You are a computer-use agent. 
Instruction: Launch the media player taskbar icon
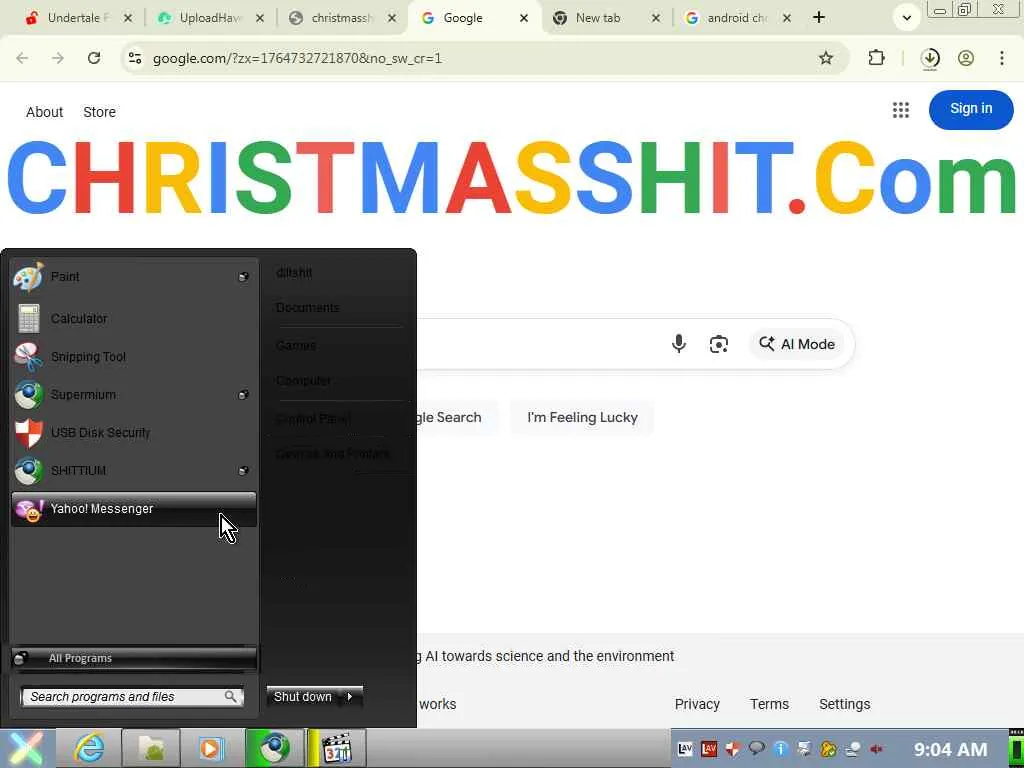coord(211,748)
